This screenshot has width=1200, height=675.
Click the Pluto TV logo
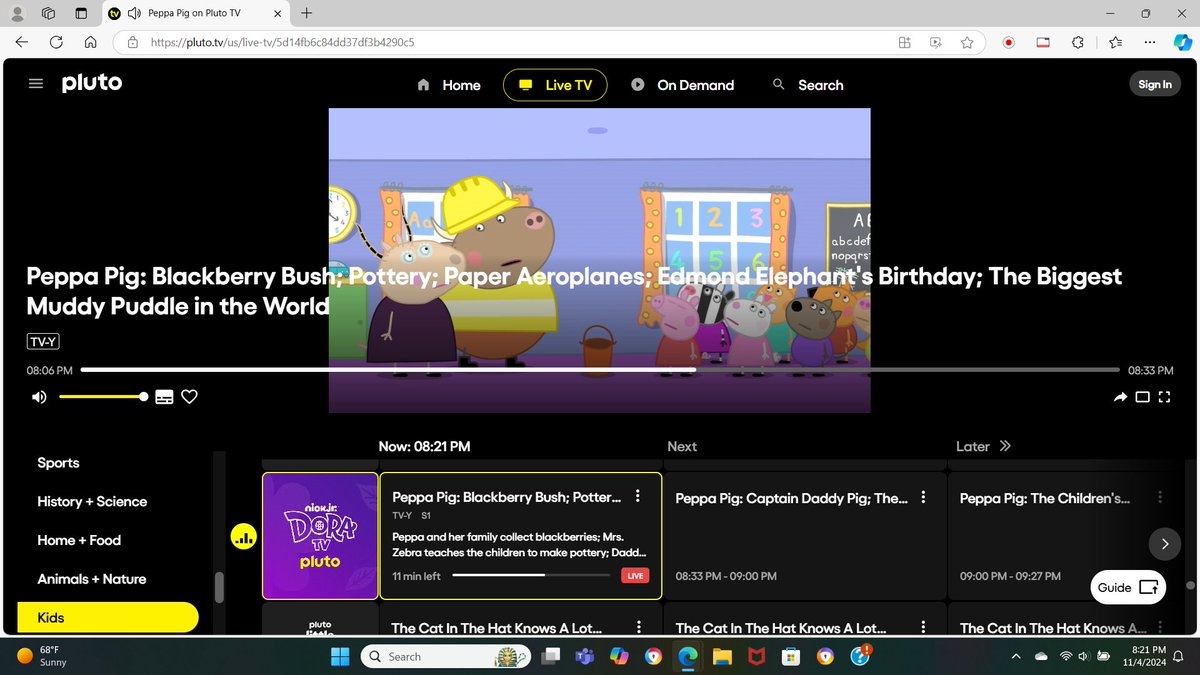click(x=91, y=83)
